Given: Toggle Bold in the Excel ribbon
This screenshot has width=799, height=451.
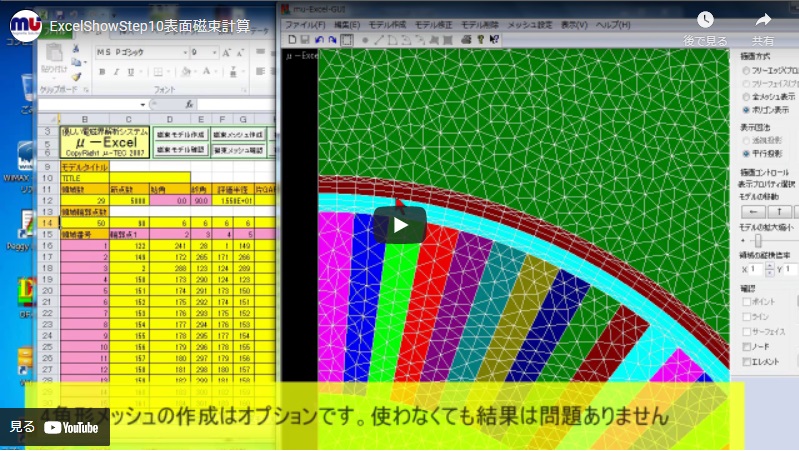Looking at the screenshot, I should pos(102,72).
